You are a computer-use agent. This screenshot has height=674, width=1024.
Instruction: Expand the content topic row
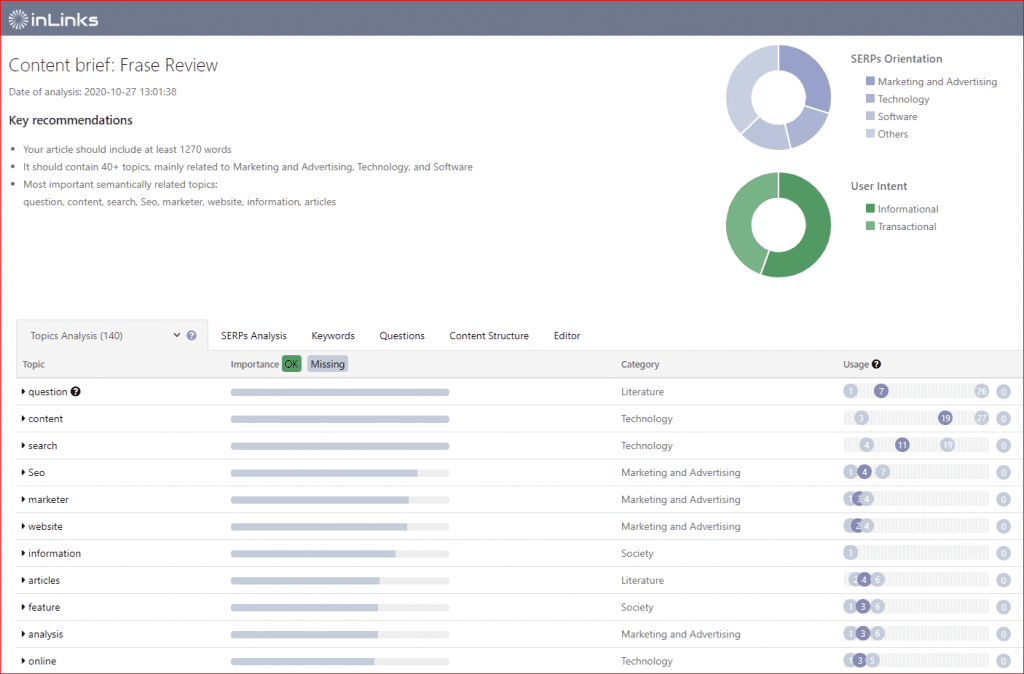tap(24, 419)
